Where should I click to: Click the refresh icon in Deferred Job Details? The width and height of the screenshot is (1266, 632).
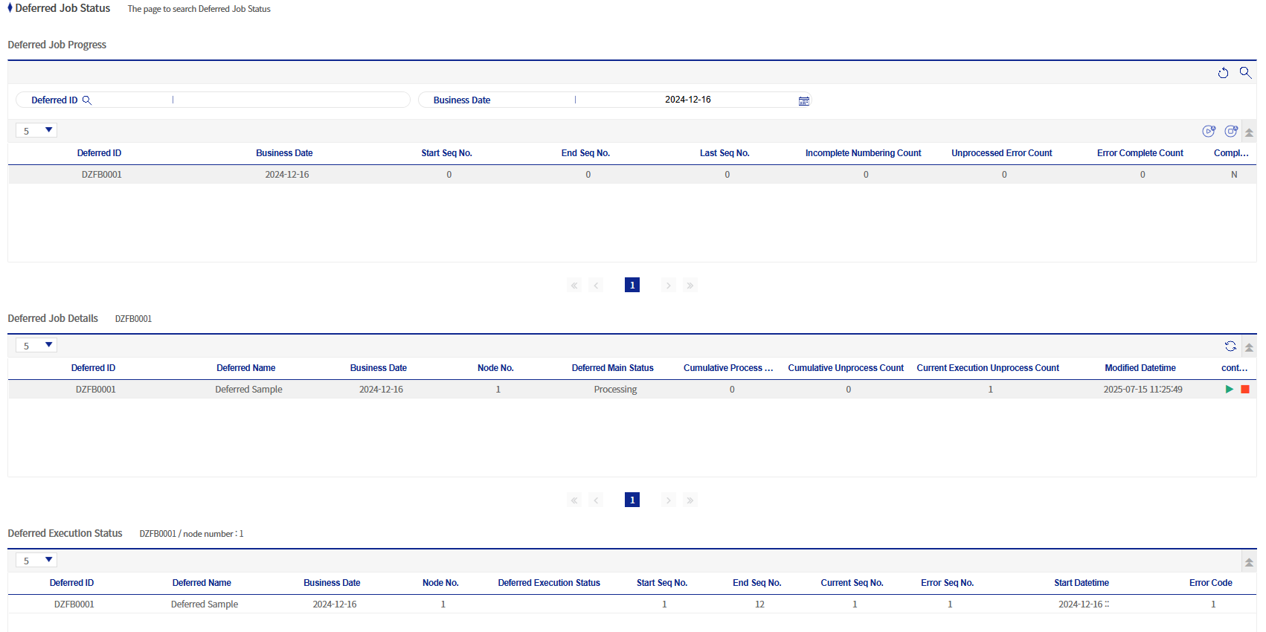(1231, 346)
